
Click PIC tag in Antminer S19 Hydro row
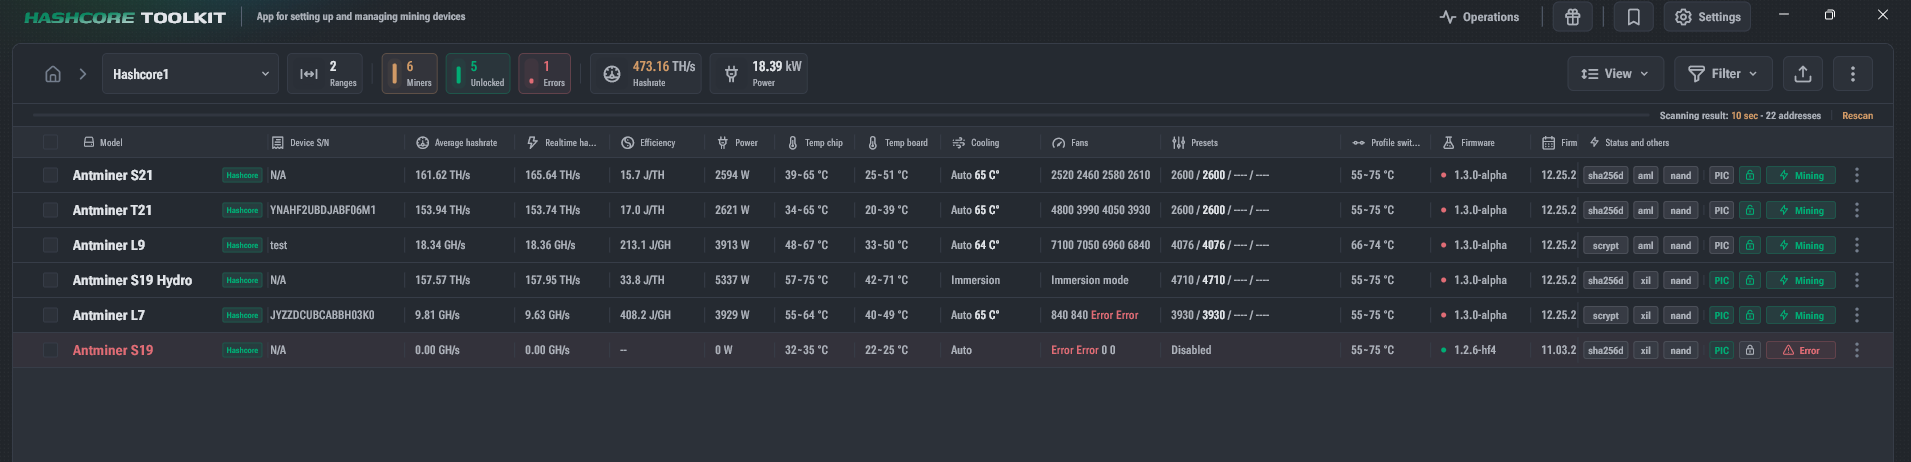click(1721, 280)
